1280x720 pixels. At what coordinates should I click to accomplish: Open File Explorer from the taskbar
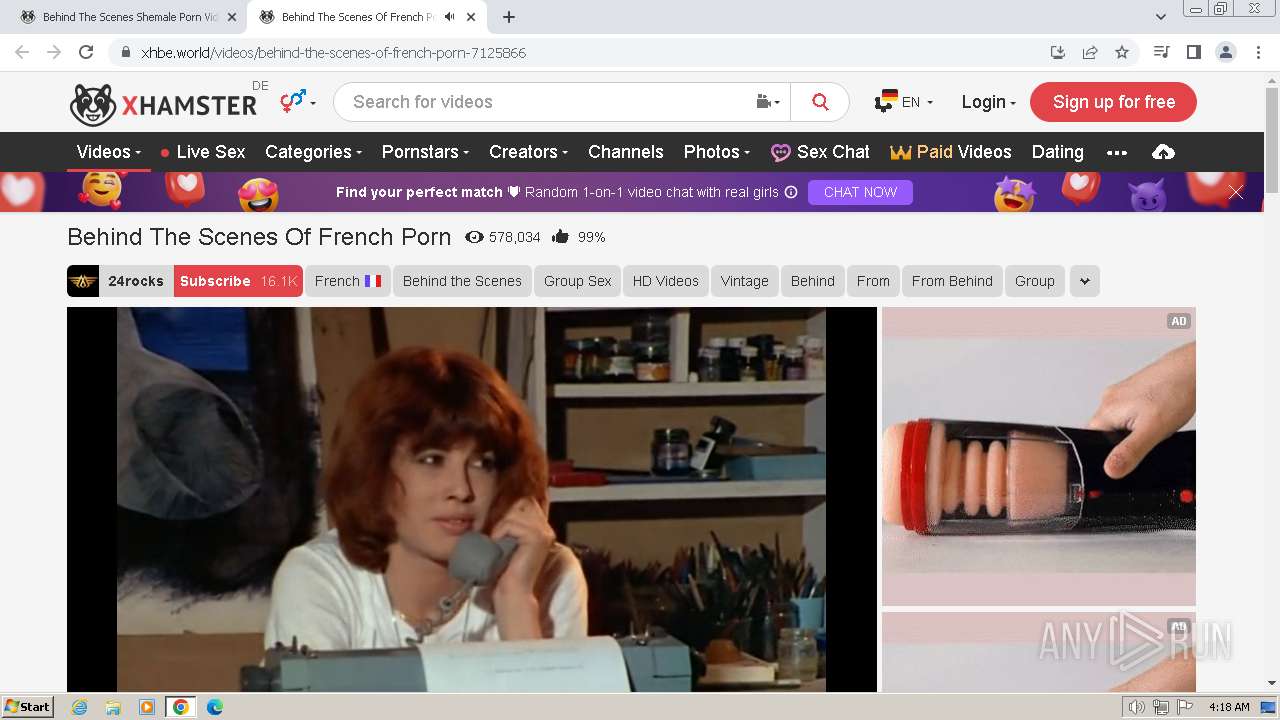[113, 707]
